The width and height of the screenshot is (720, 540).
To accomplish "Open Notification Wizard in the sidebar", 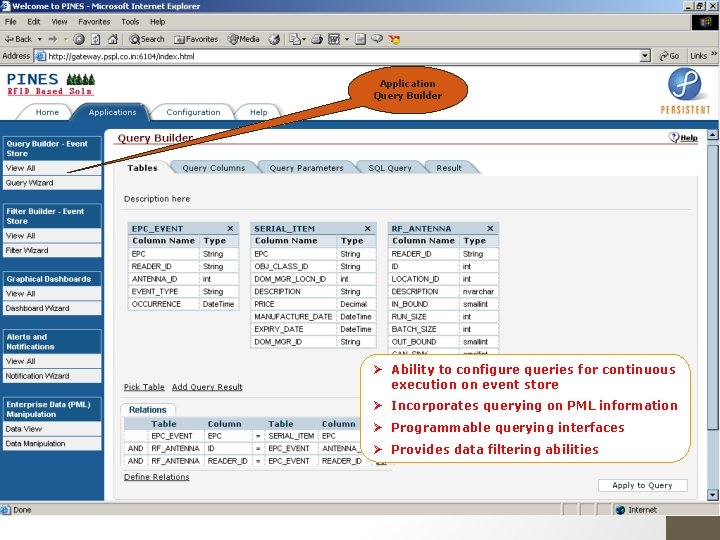I will pos(52,376).
